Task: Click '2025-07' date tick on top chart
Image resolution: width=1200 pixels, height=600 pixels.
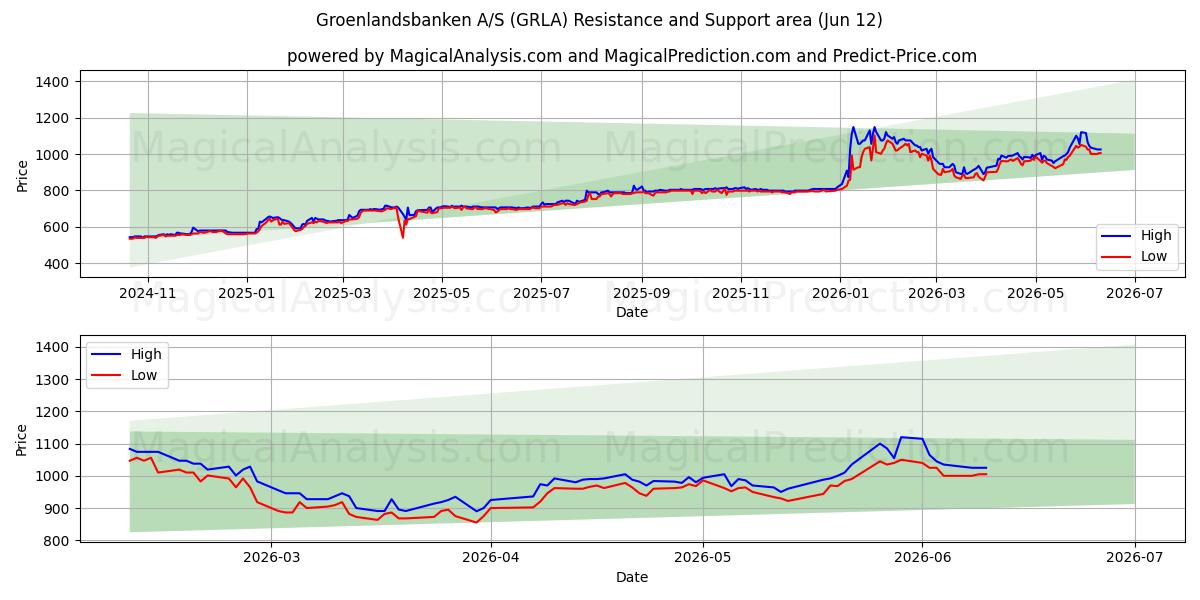Action: [x=541, y=295]
